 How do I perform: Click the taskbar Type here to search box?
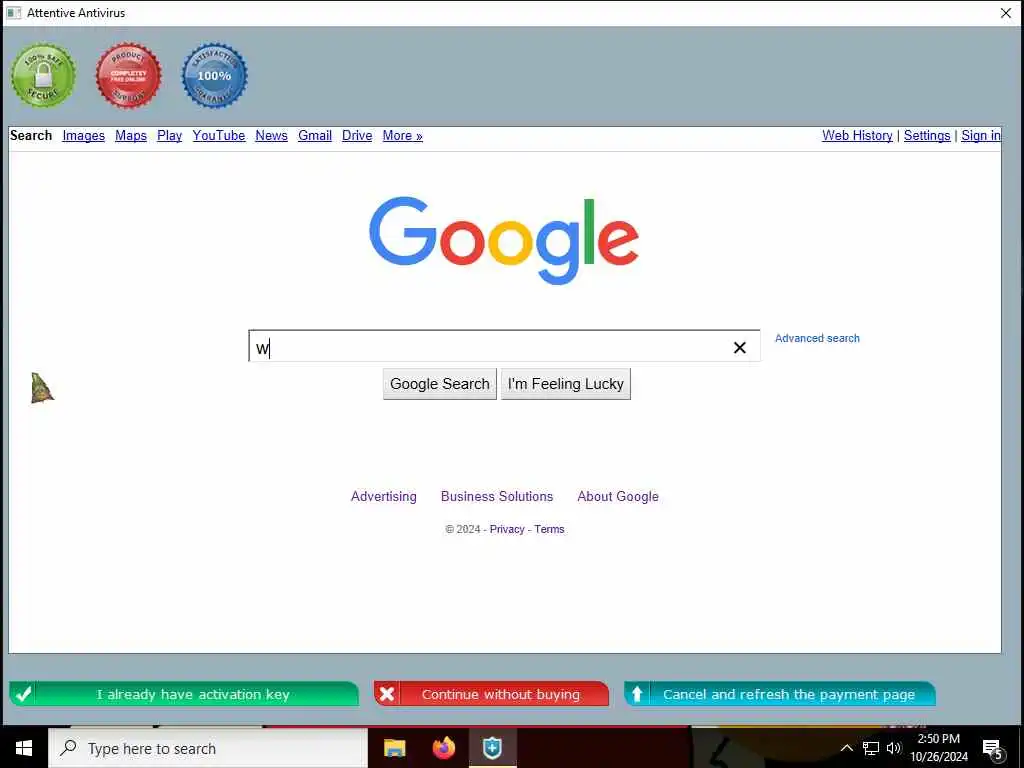pyautogui.click(x=208, y=748)
